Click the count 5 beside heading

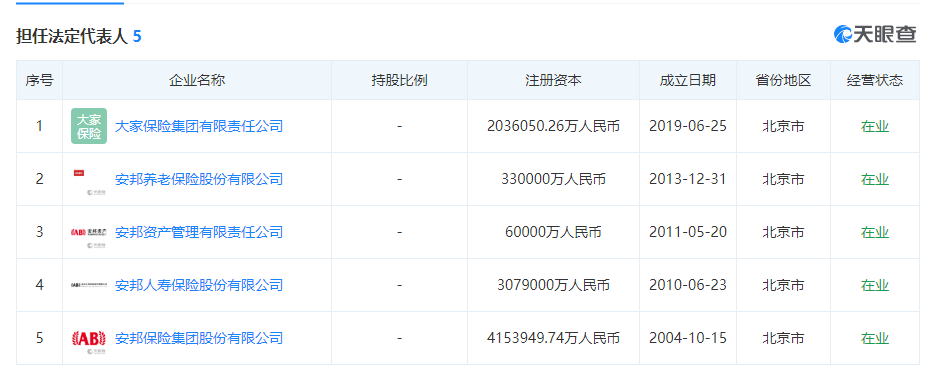[x=137, y=36]
